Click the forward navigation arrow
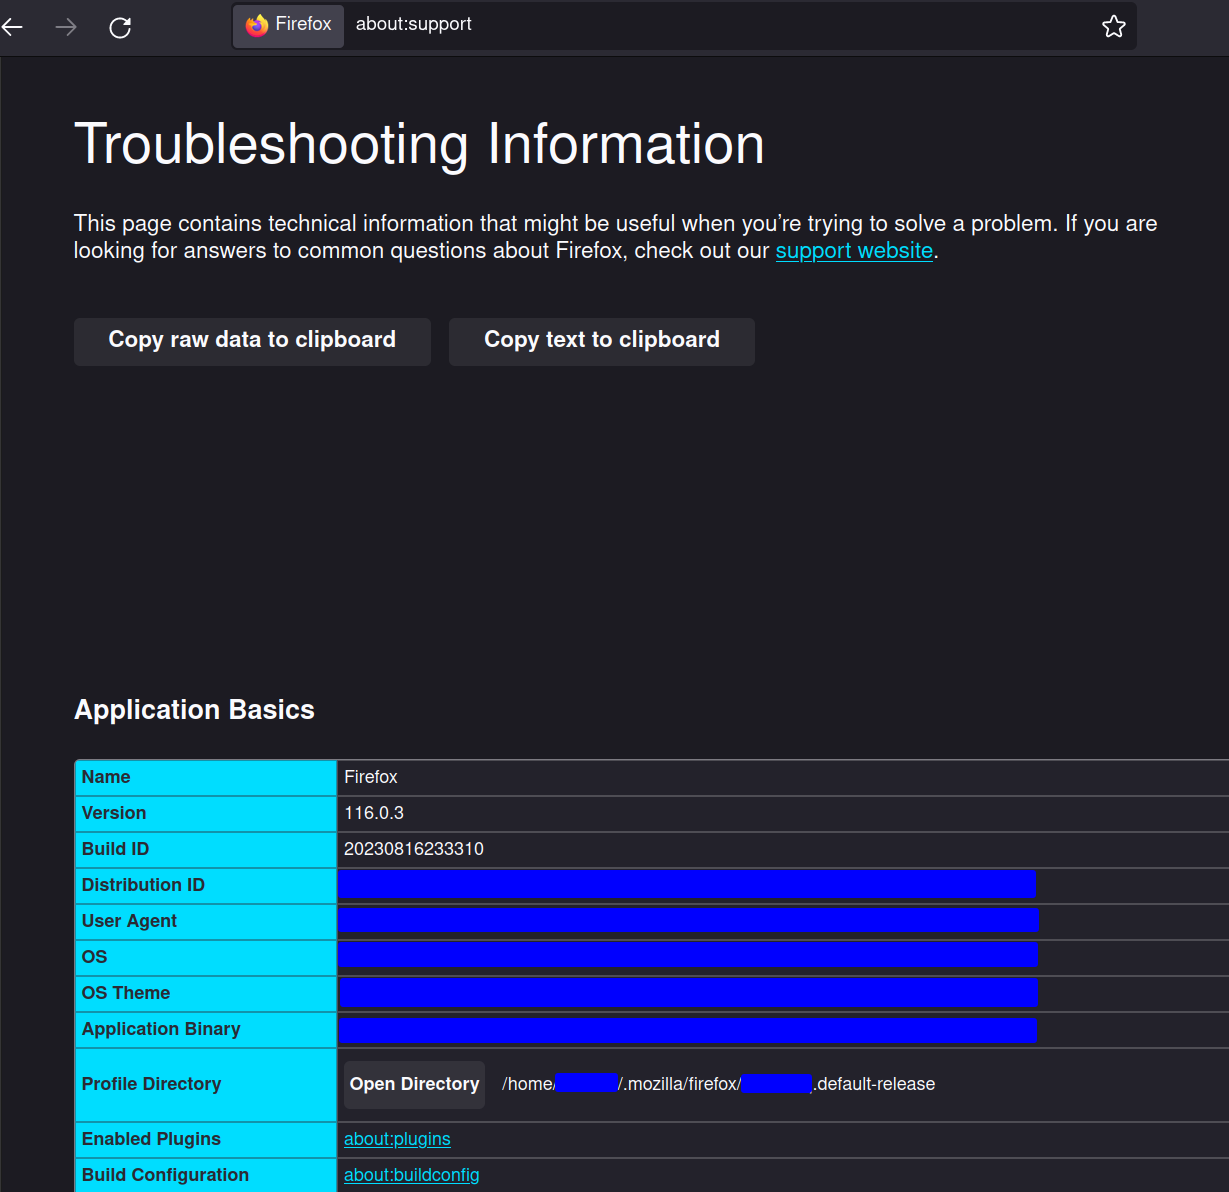Viewport: 1229px width, 1192px height. click(66, 27)
